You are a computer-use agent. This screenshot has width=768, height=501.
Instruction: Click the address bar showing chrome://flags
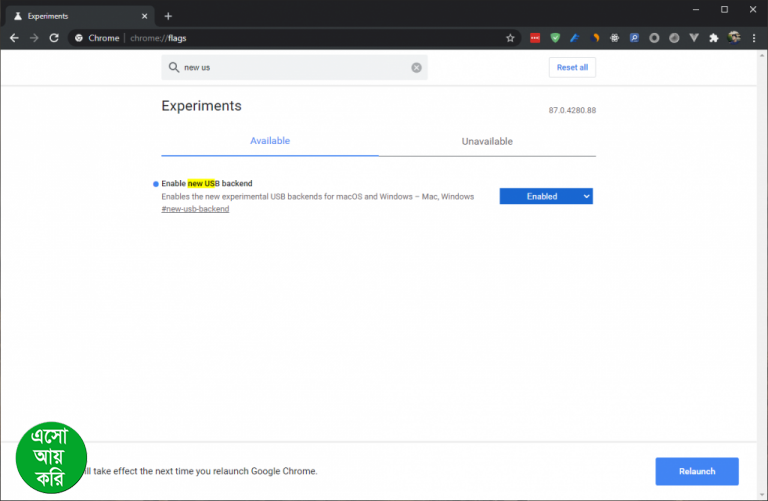[300, 38]
